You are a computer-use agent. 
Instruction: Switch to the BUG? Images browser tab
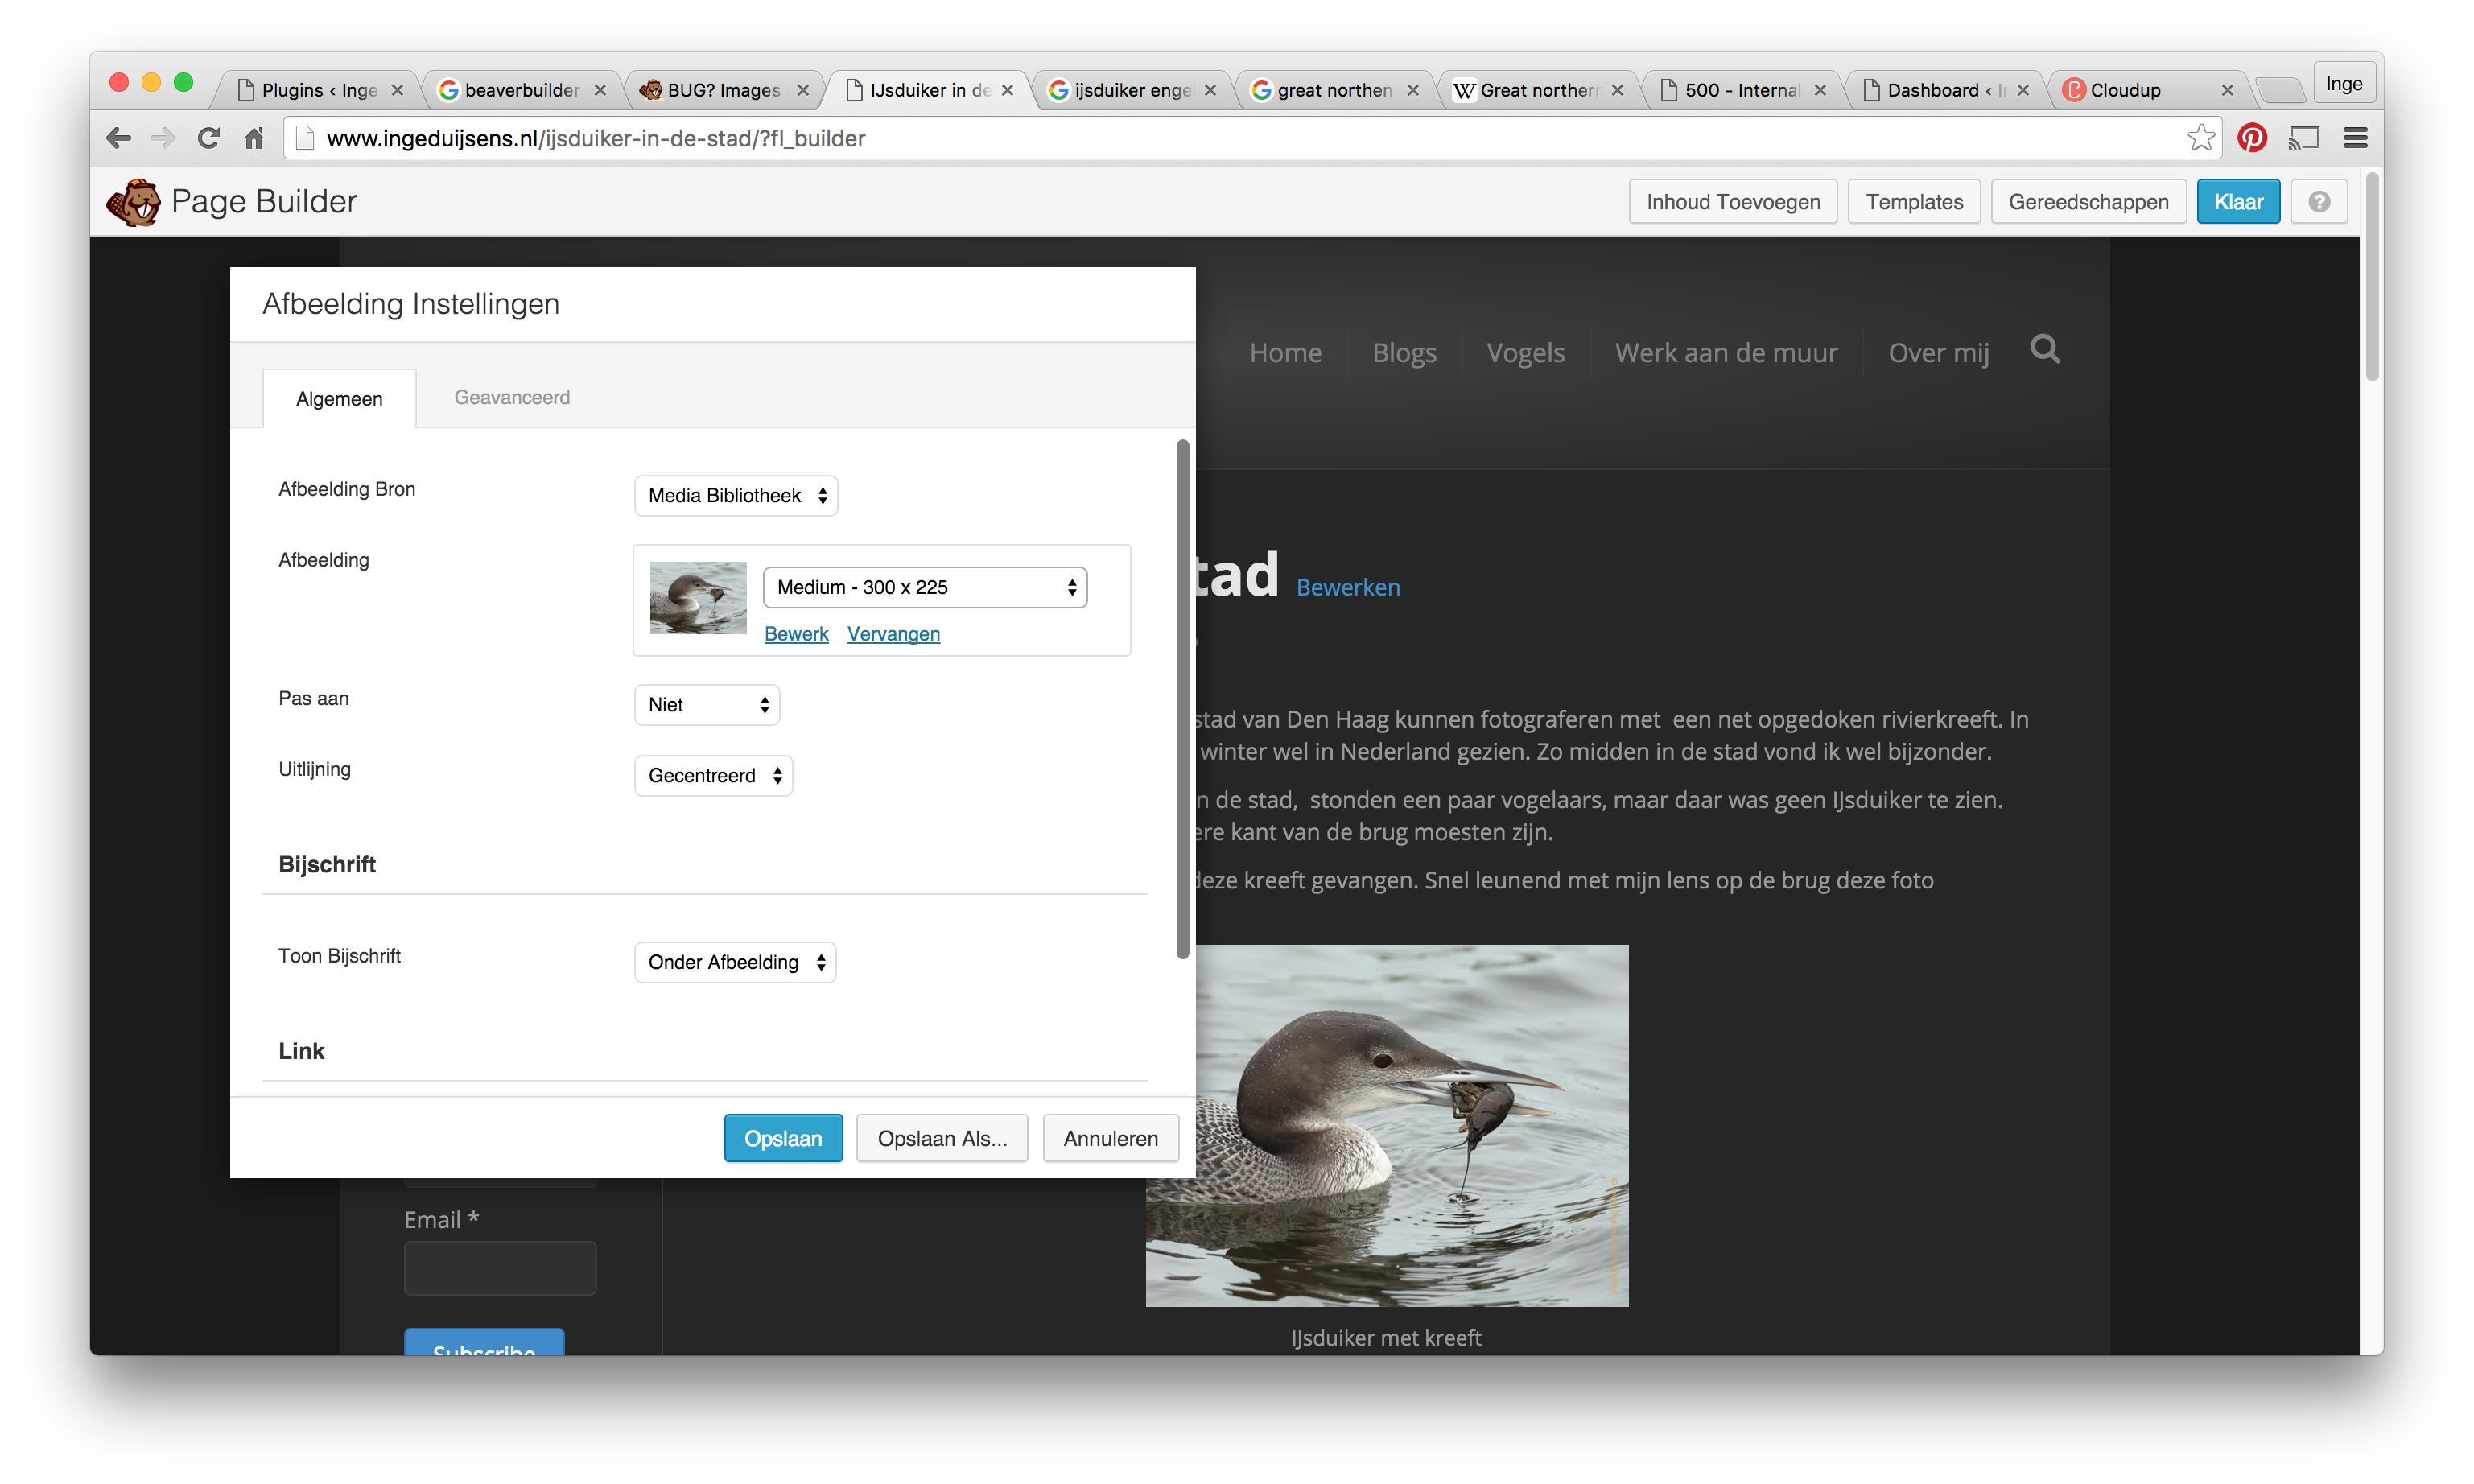723,90
